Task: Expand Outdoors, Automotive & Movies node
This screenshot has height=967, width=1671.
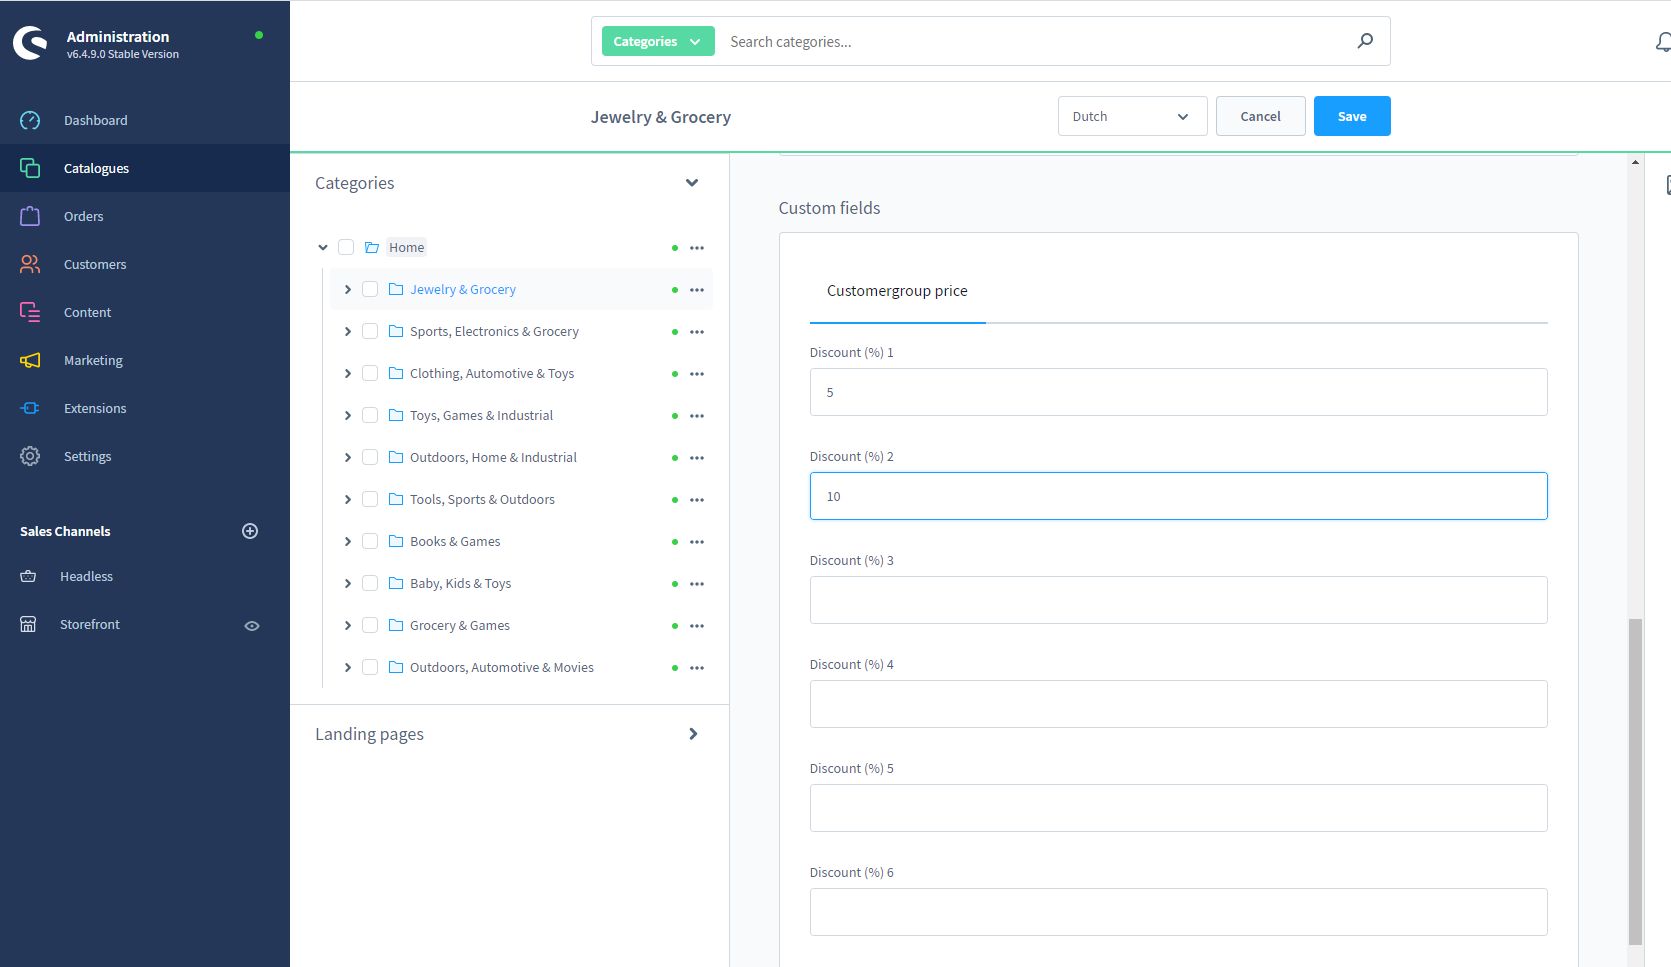Action: (347, 667)
